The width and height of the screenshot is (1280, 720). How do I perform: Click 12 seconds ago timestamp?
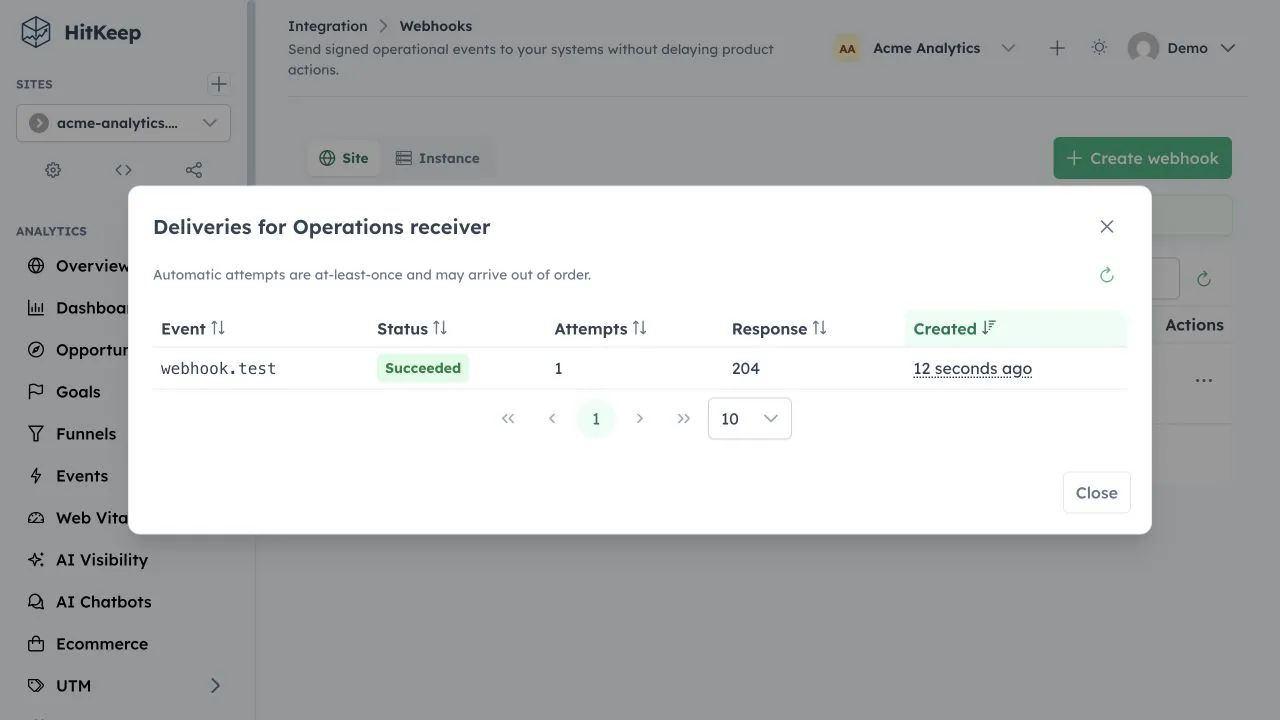click(x=973, y=369)
